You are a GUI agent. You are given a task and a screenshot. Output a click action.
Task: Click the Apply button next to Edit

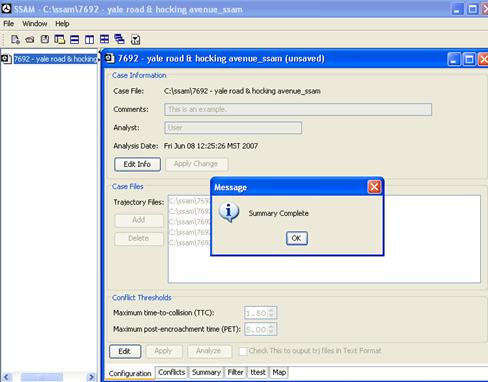(x=164, y=351)
